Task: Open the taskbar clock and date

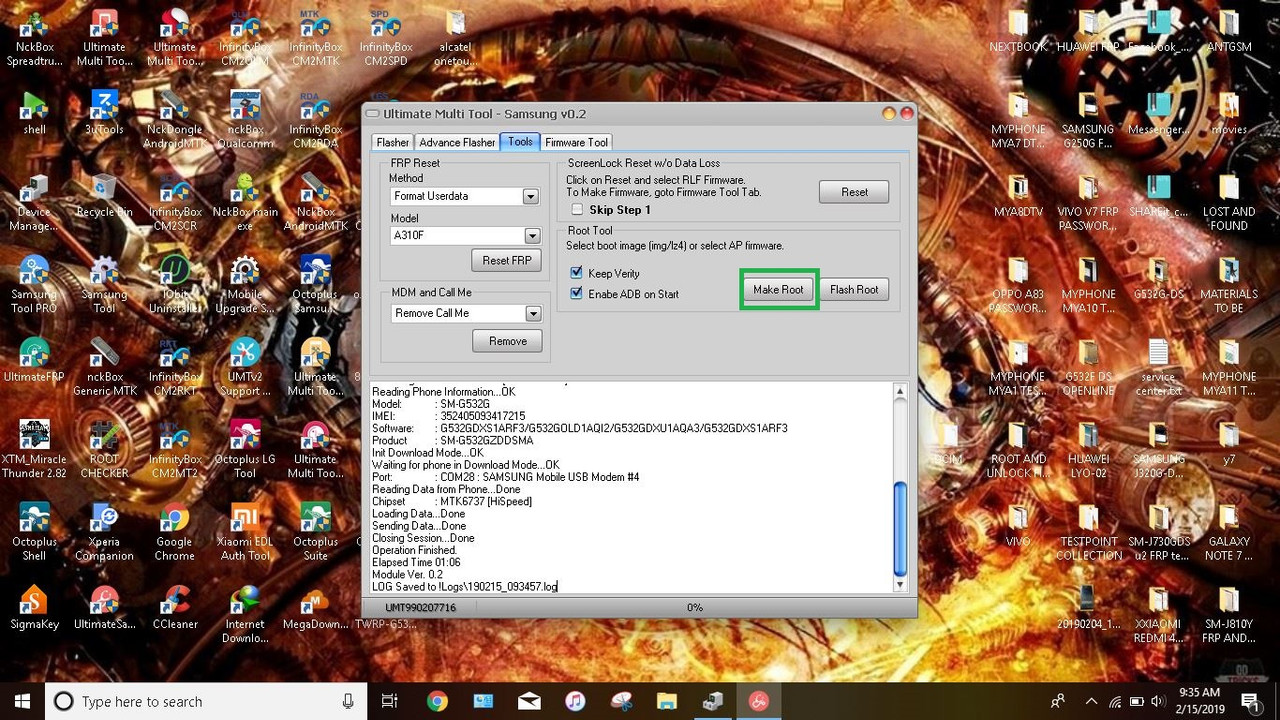Action: pos(1199,701)
